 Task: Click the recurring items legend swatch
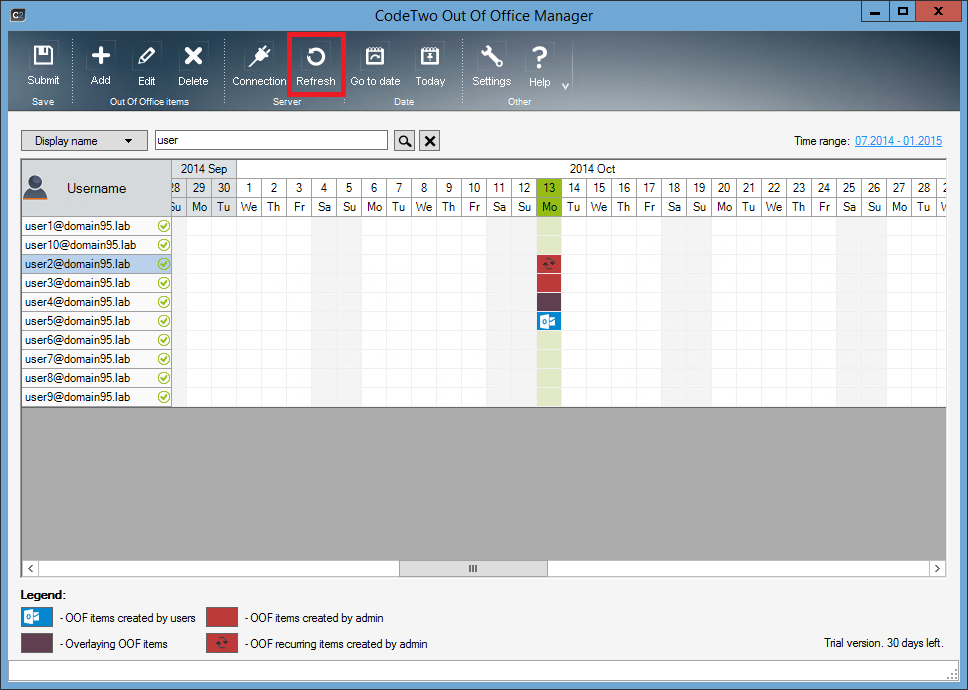[222, 643]
